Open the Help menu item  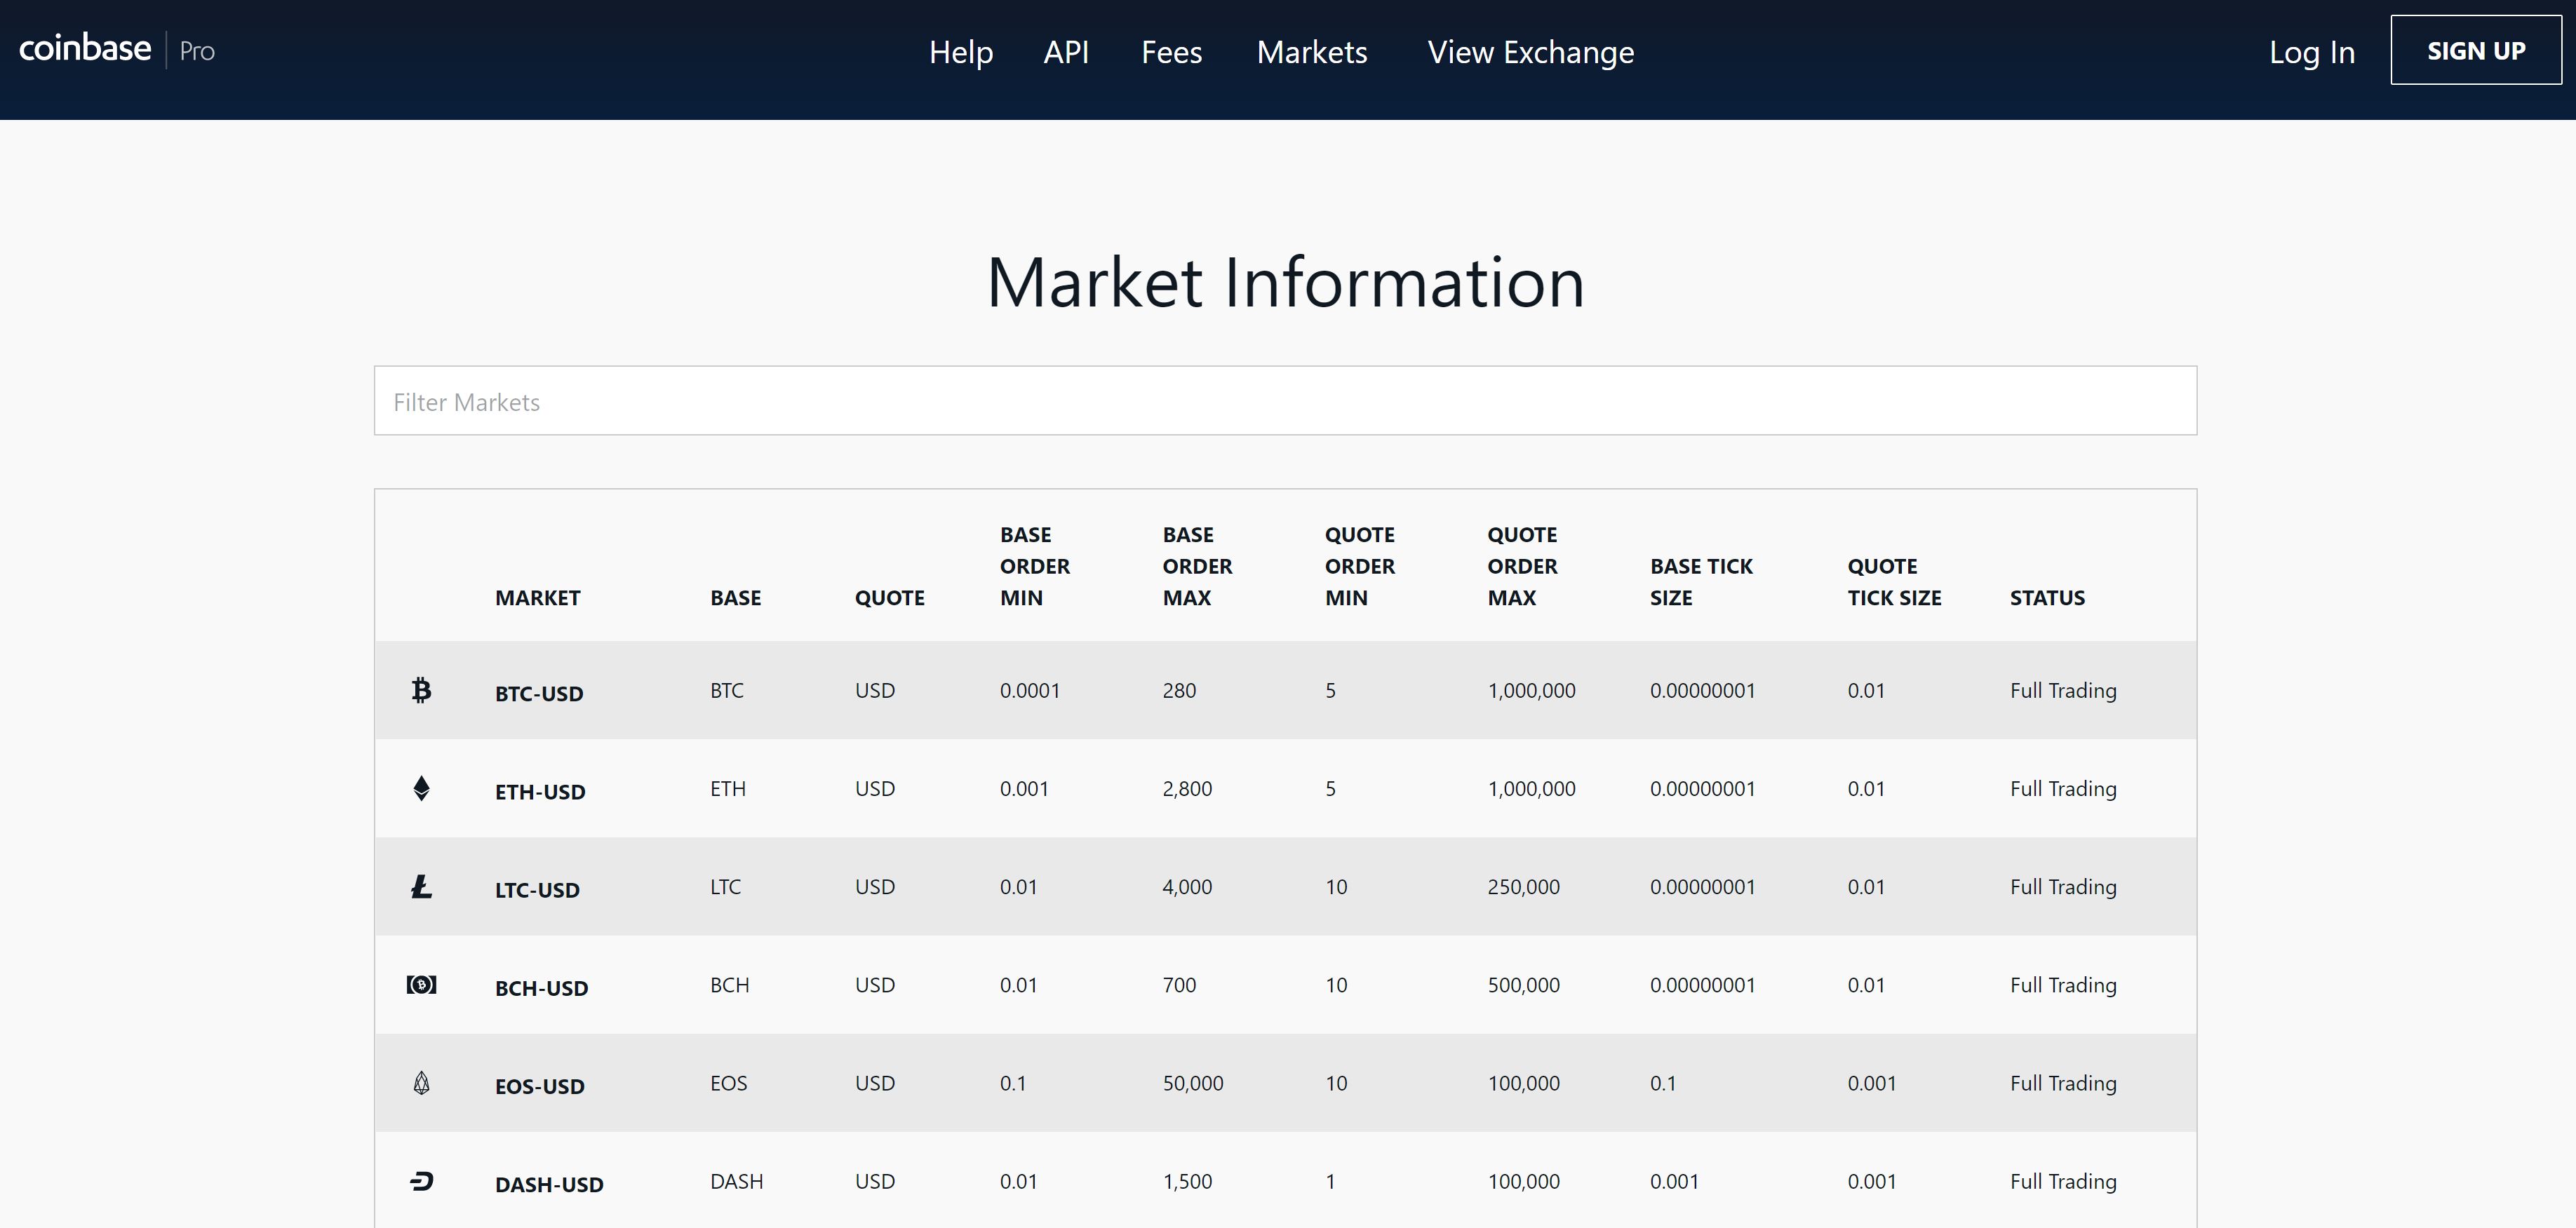(960, 52)
